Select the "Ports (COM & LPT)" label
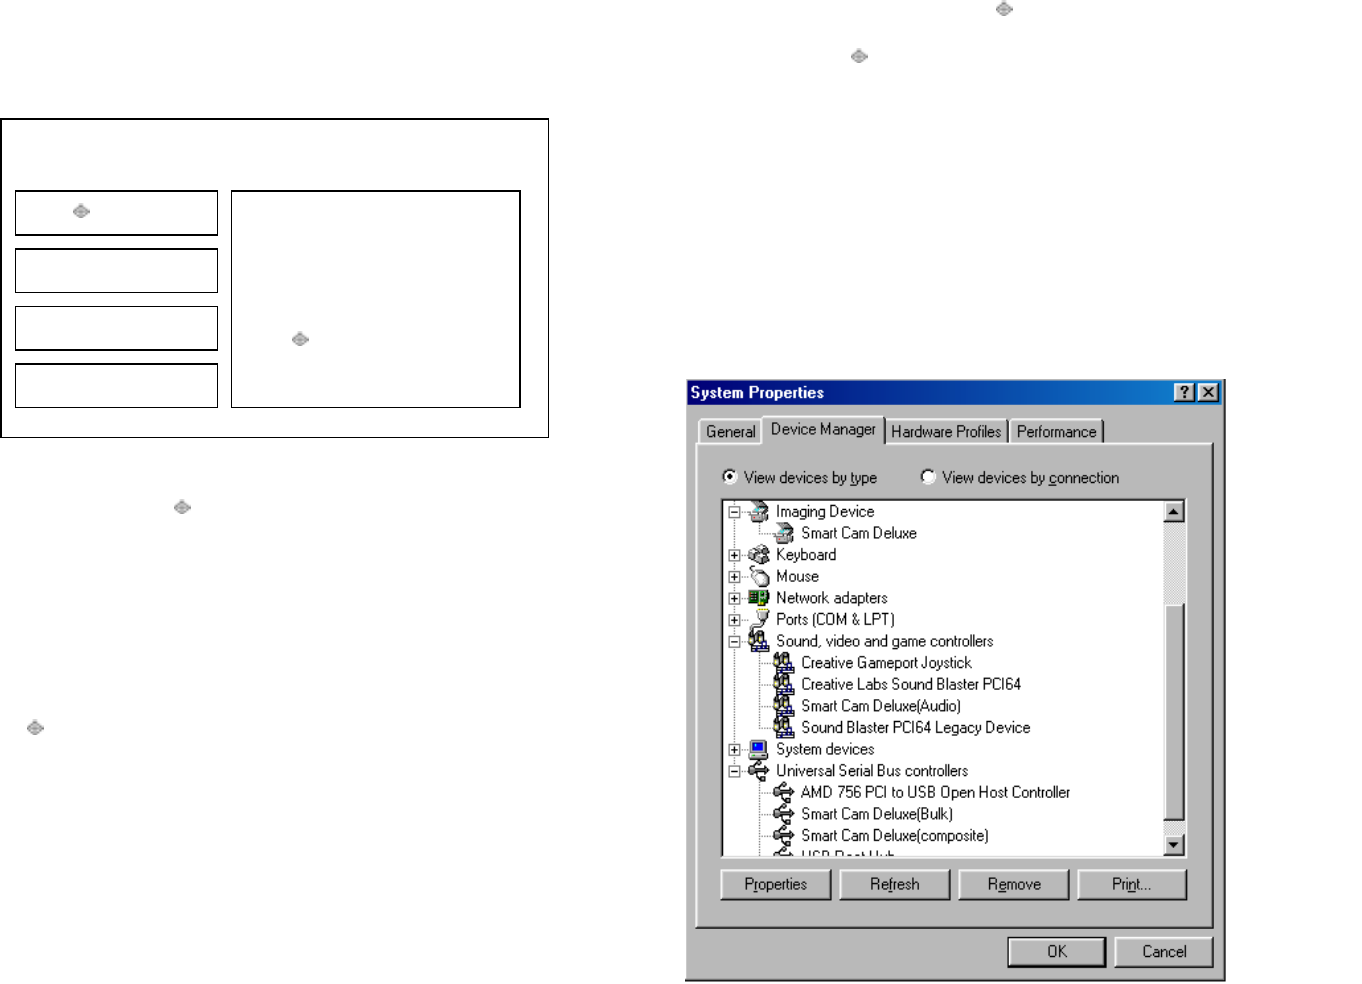 [835, 620]
